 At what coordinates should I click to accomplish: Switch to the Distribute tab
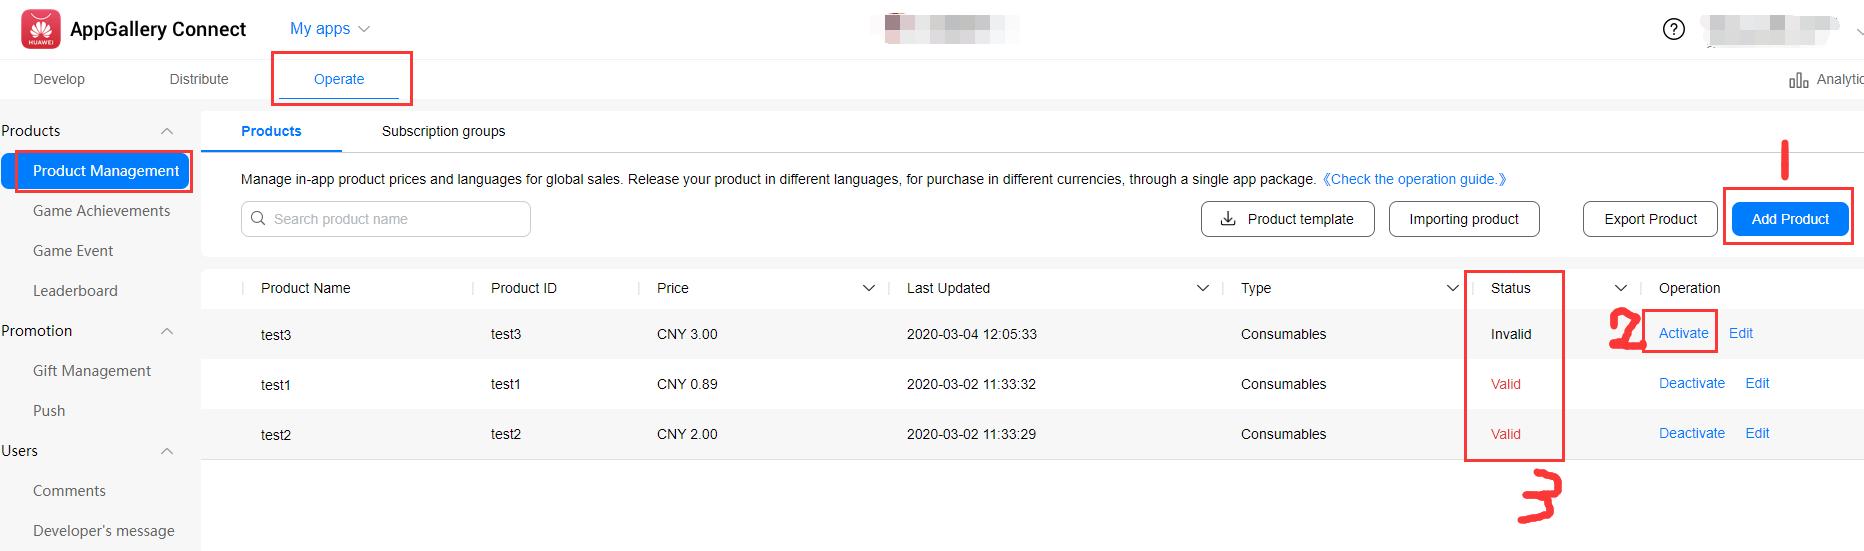199,79
